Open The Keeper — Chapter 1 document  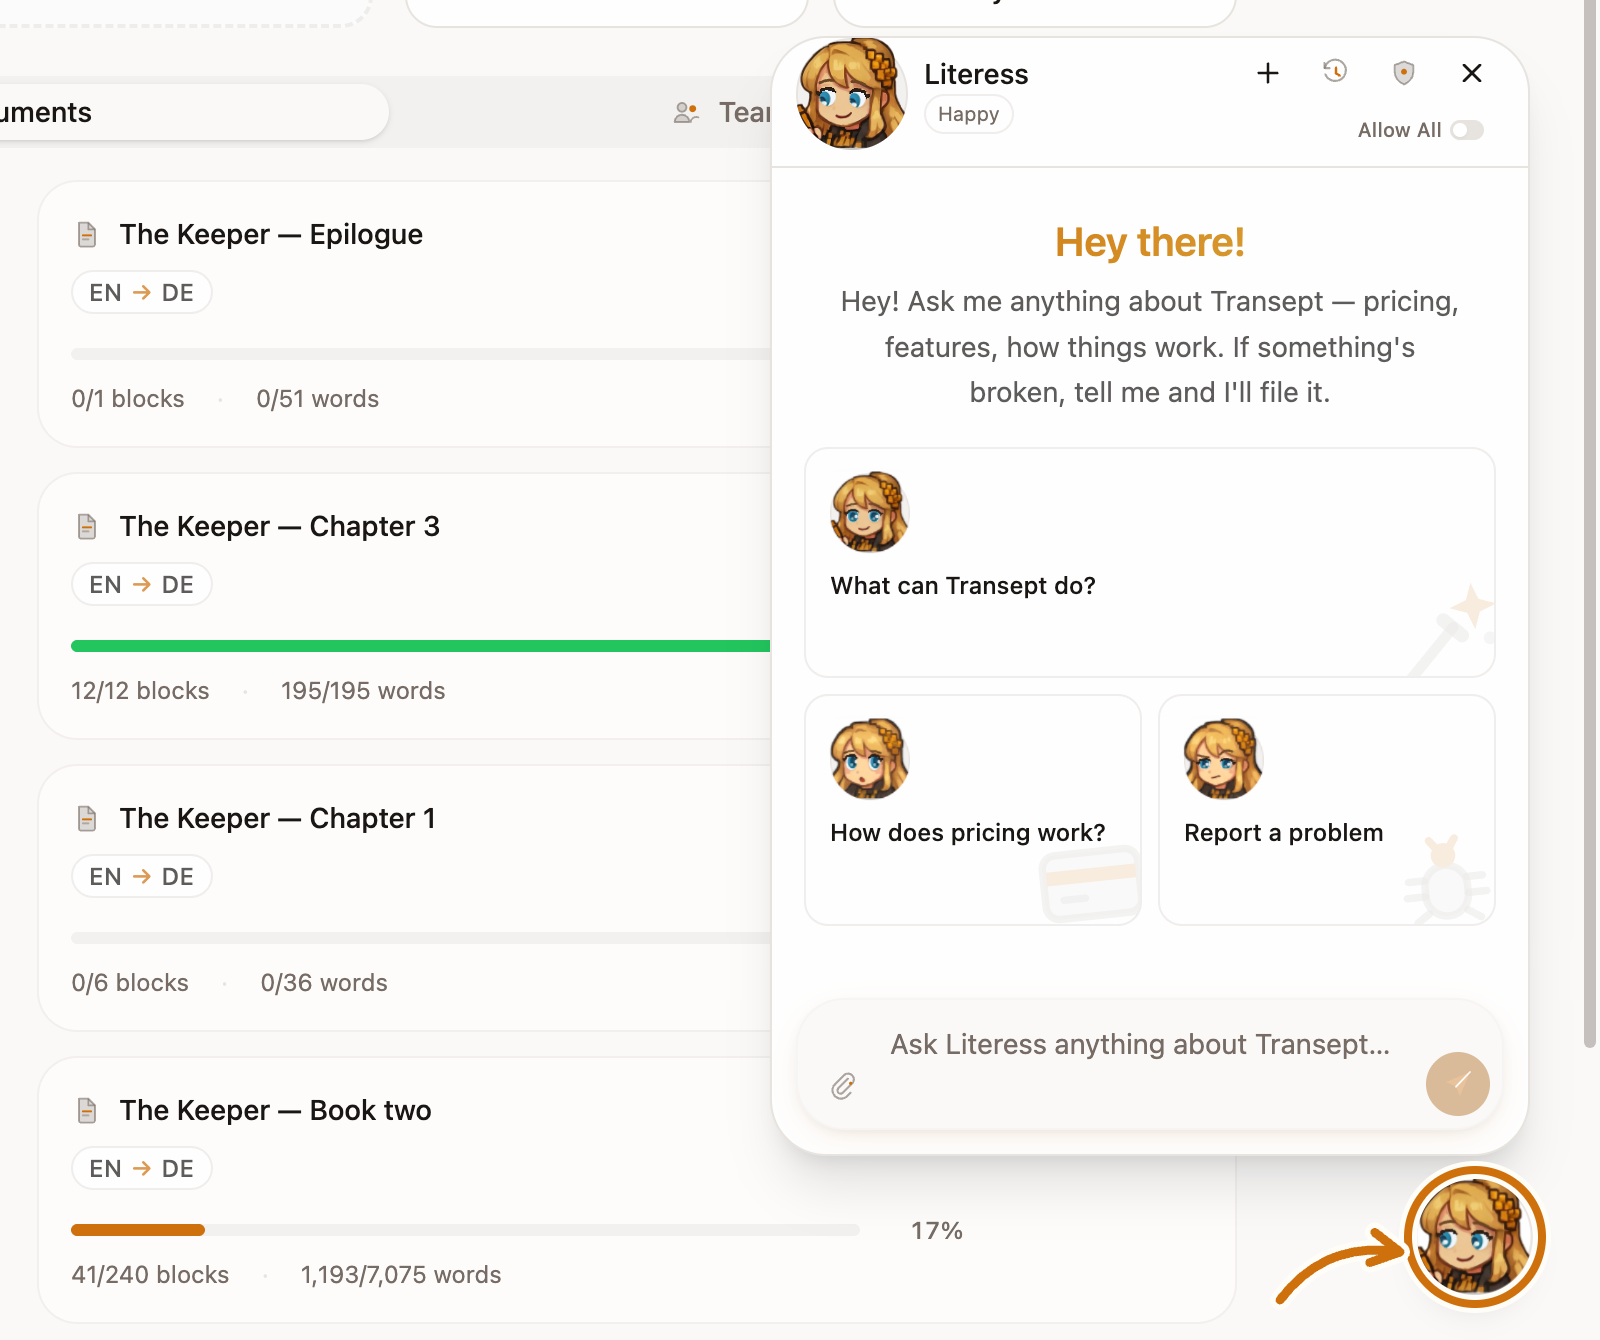(277, 818)
